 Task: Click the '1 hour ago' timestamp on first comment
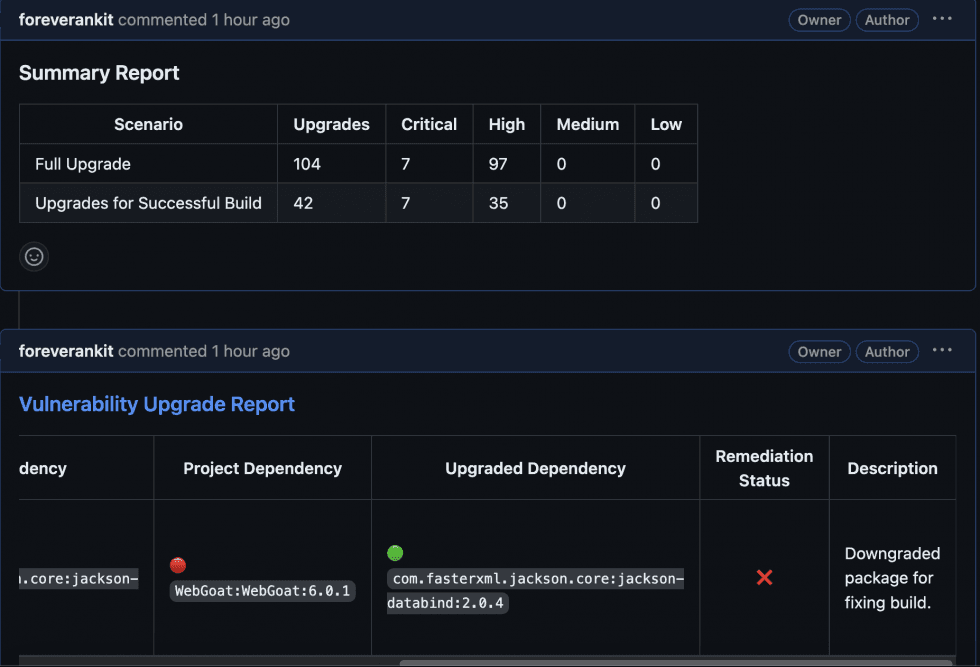pyautogui.click(x=250, y=19)
